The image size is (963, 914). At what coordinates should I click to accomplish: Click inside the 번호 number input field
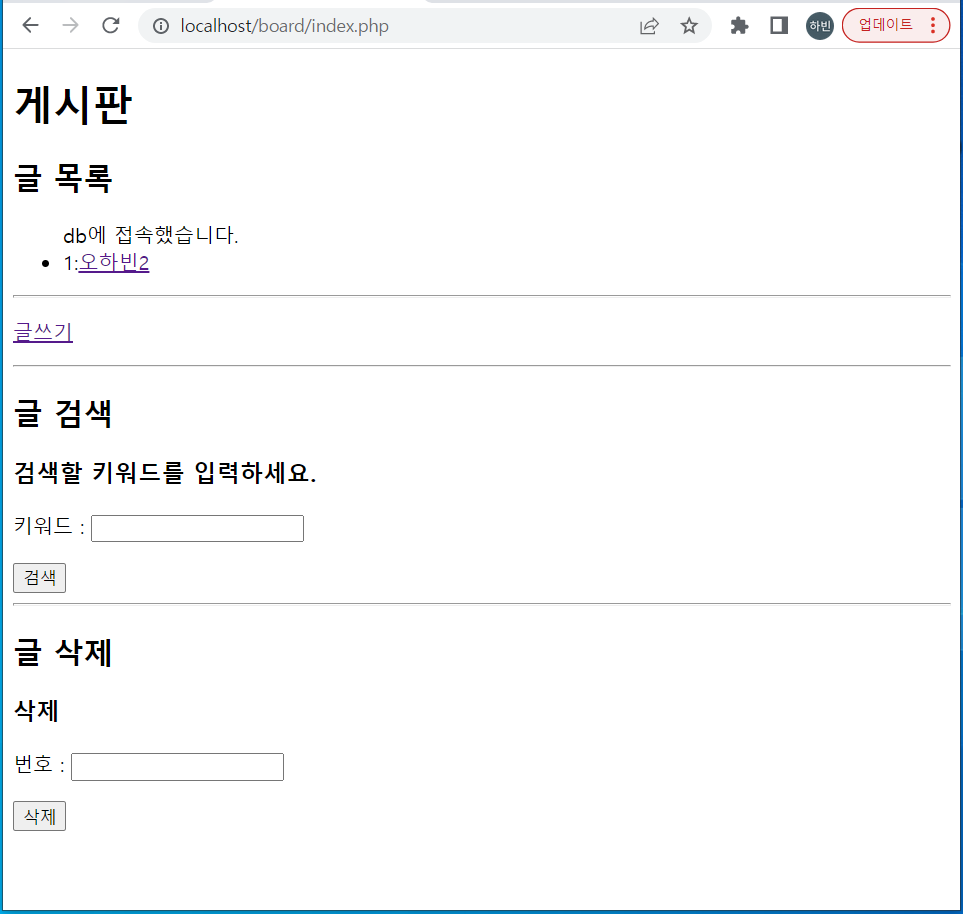[x=176, y=766]
